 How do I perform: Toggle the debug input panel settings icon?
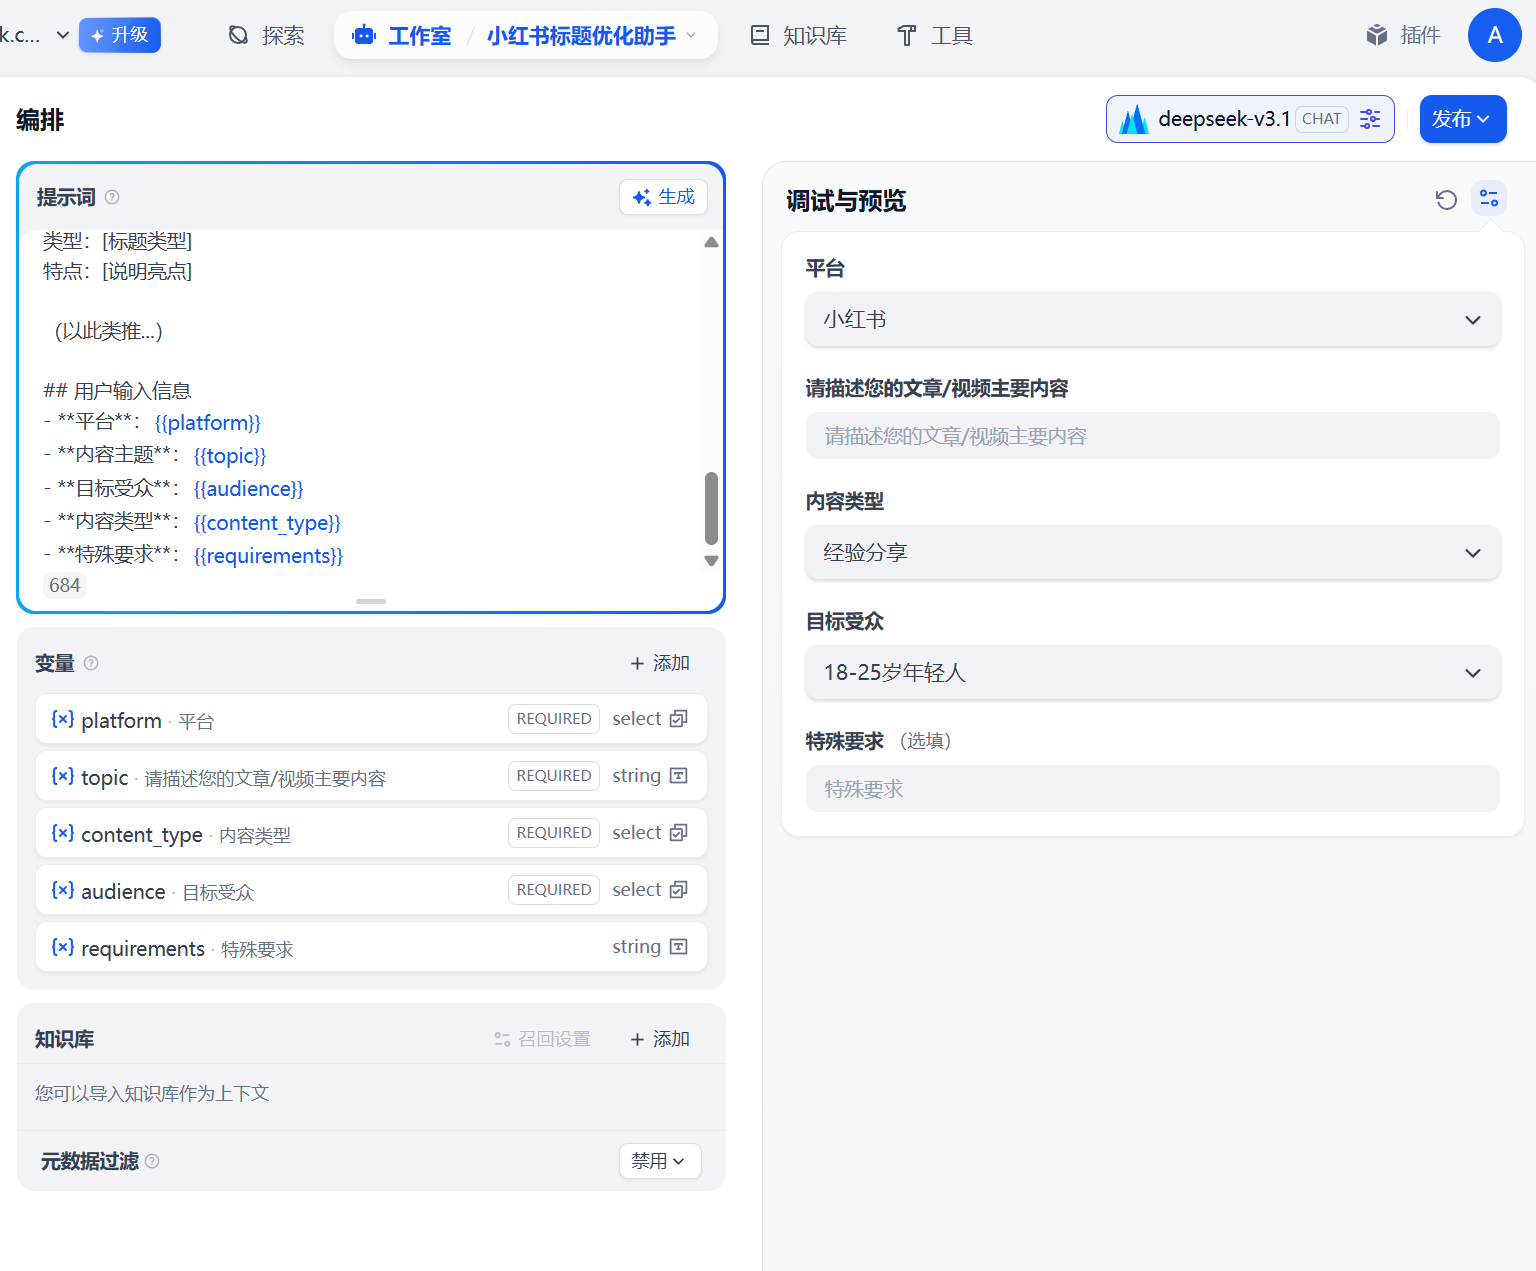[x=1488, y=199]
